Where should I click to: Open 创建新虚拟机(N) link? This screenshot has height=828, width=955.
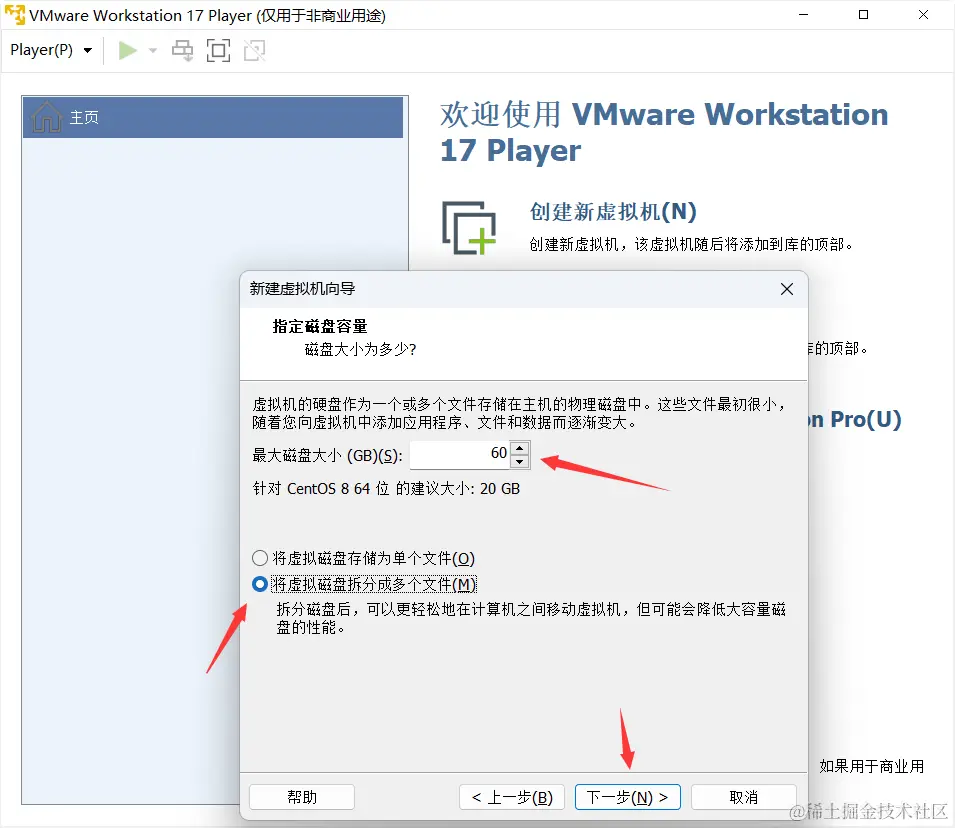pos(613,211)
